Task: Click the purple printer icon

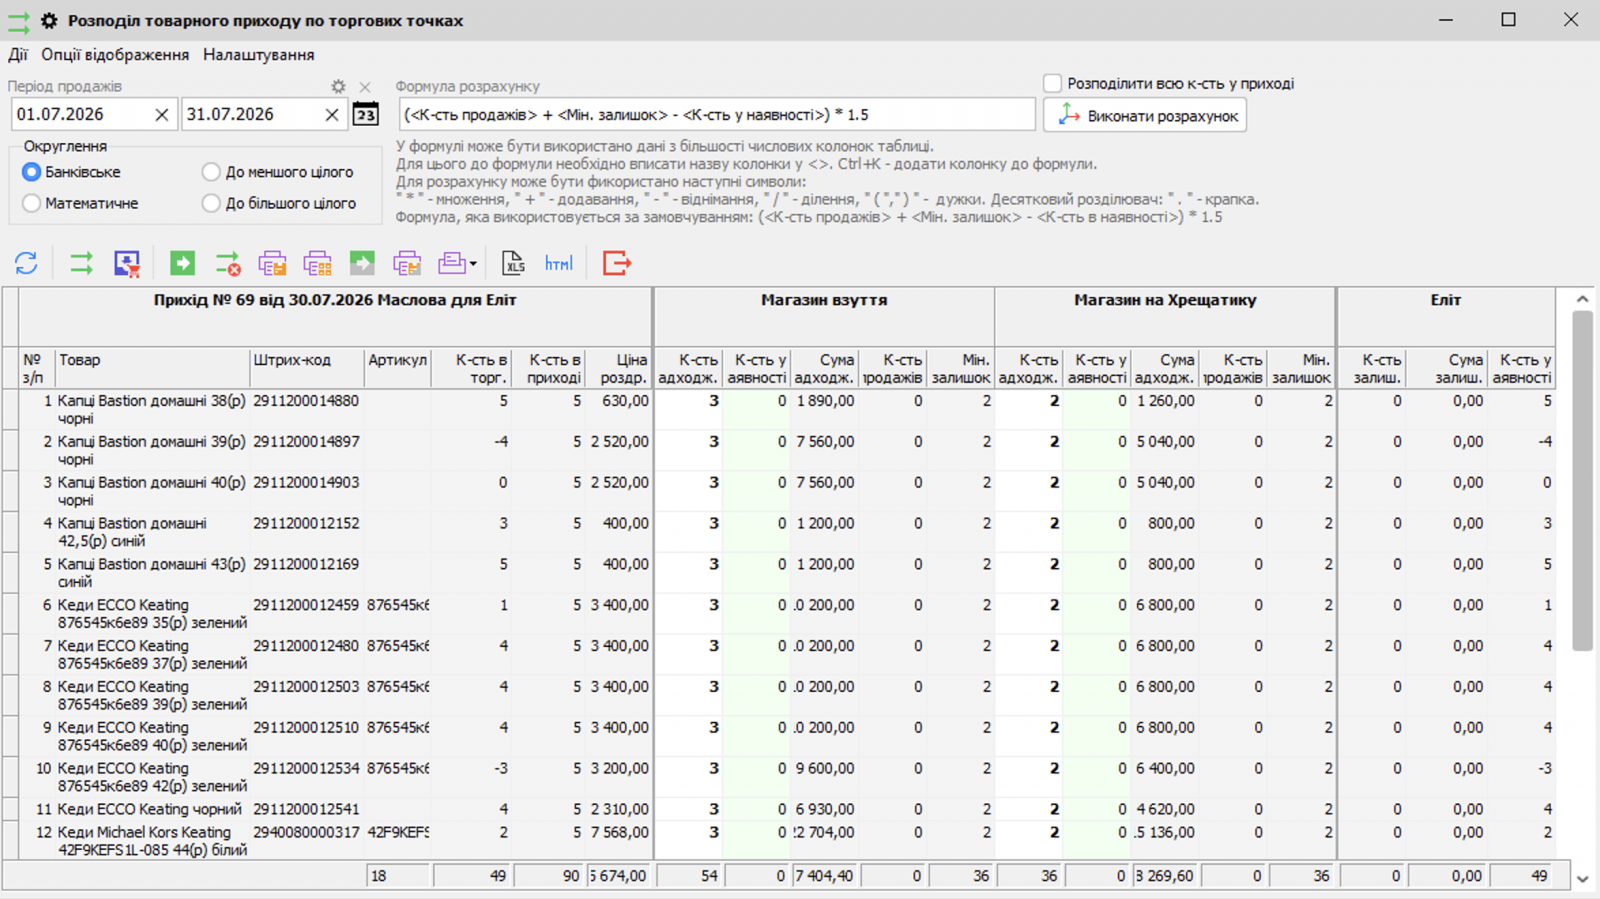Action: 452,263
